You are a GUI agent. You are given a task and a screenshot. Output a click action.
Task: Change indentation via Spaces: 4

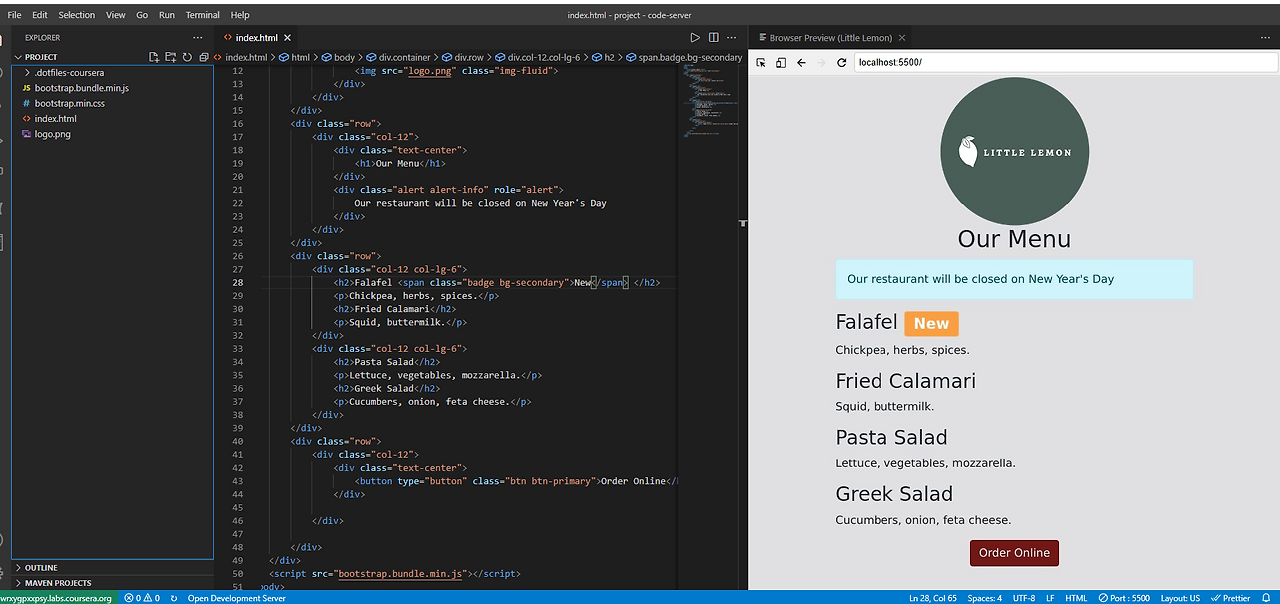985,598
